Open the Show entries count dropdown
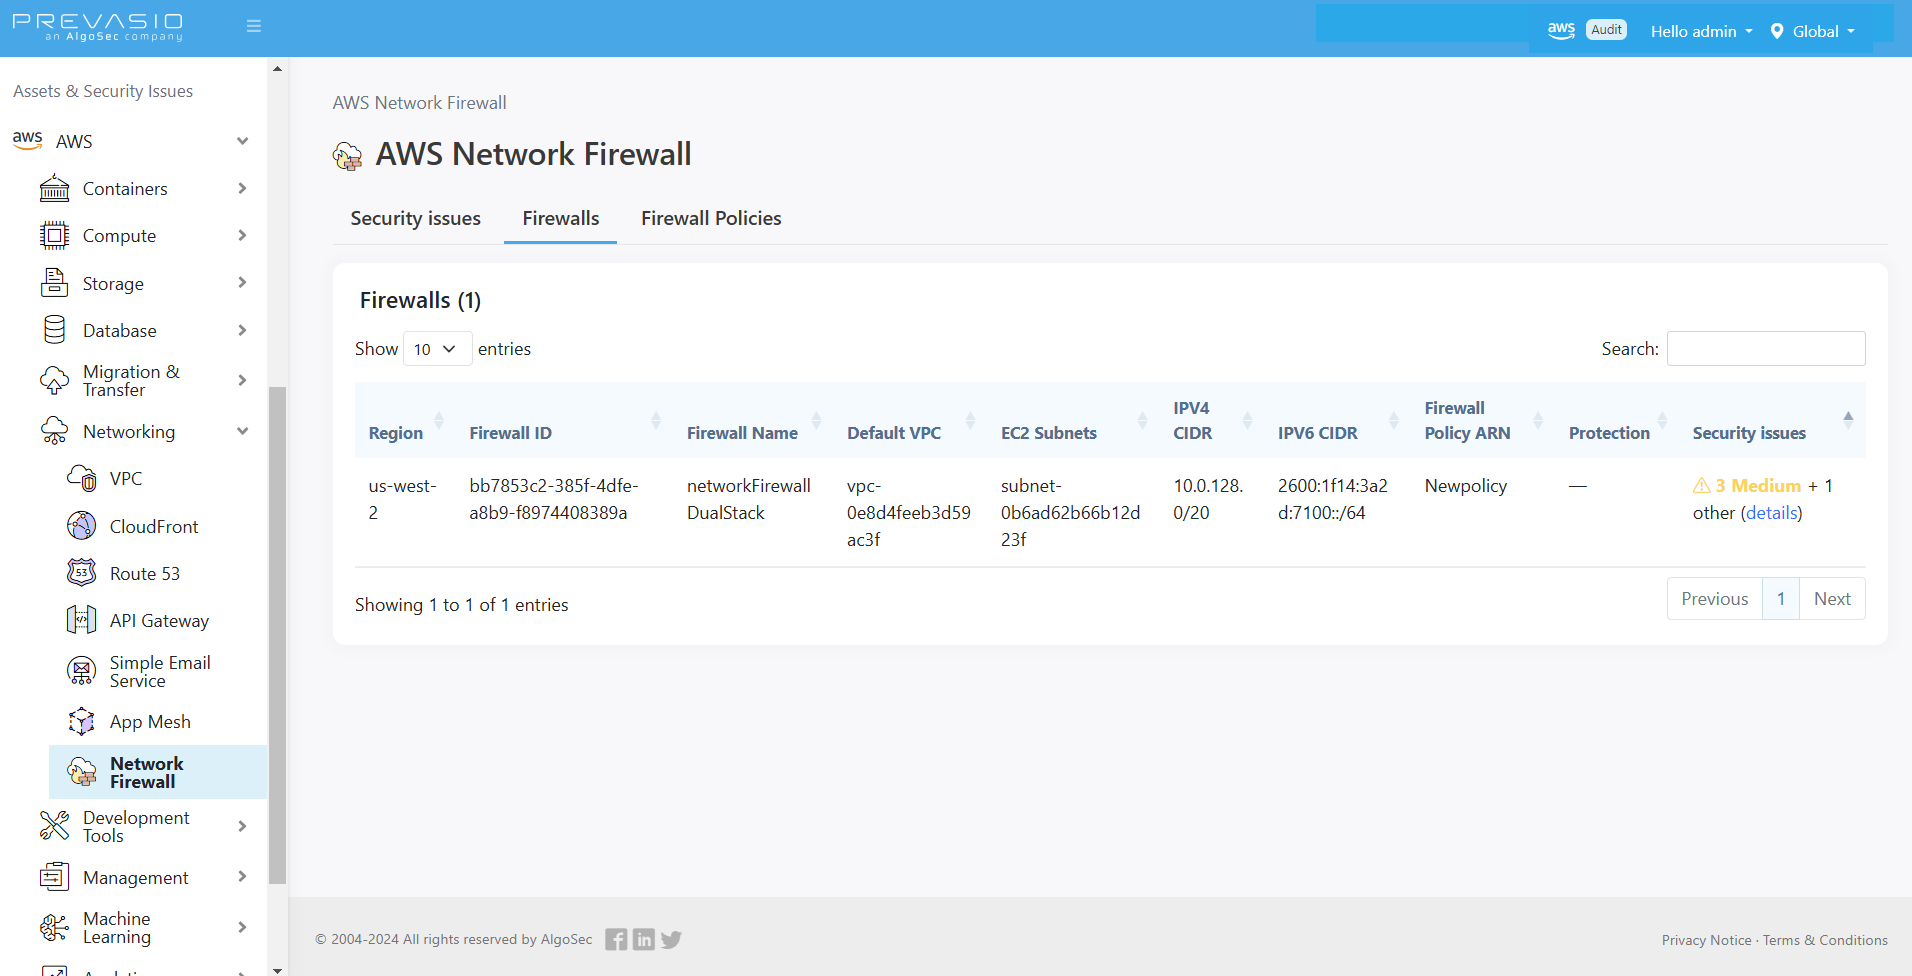This screenshot has width=1912, height=976. pos(437,349)
